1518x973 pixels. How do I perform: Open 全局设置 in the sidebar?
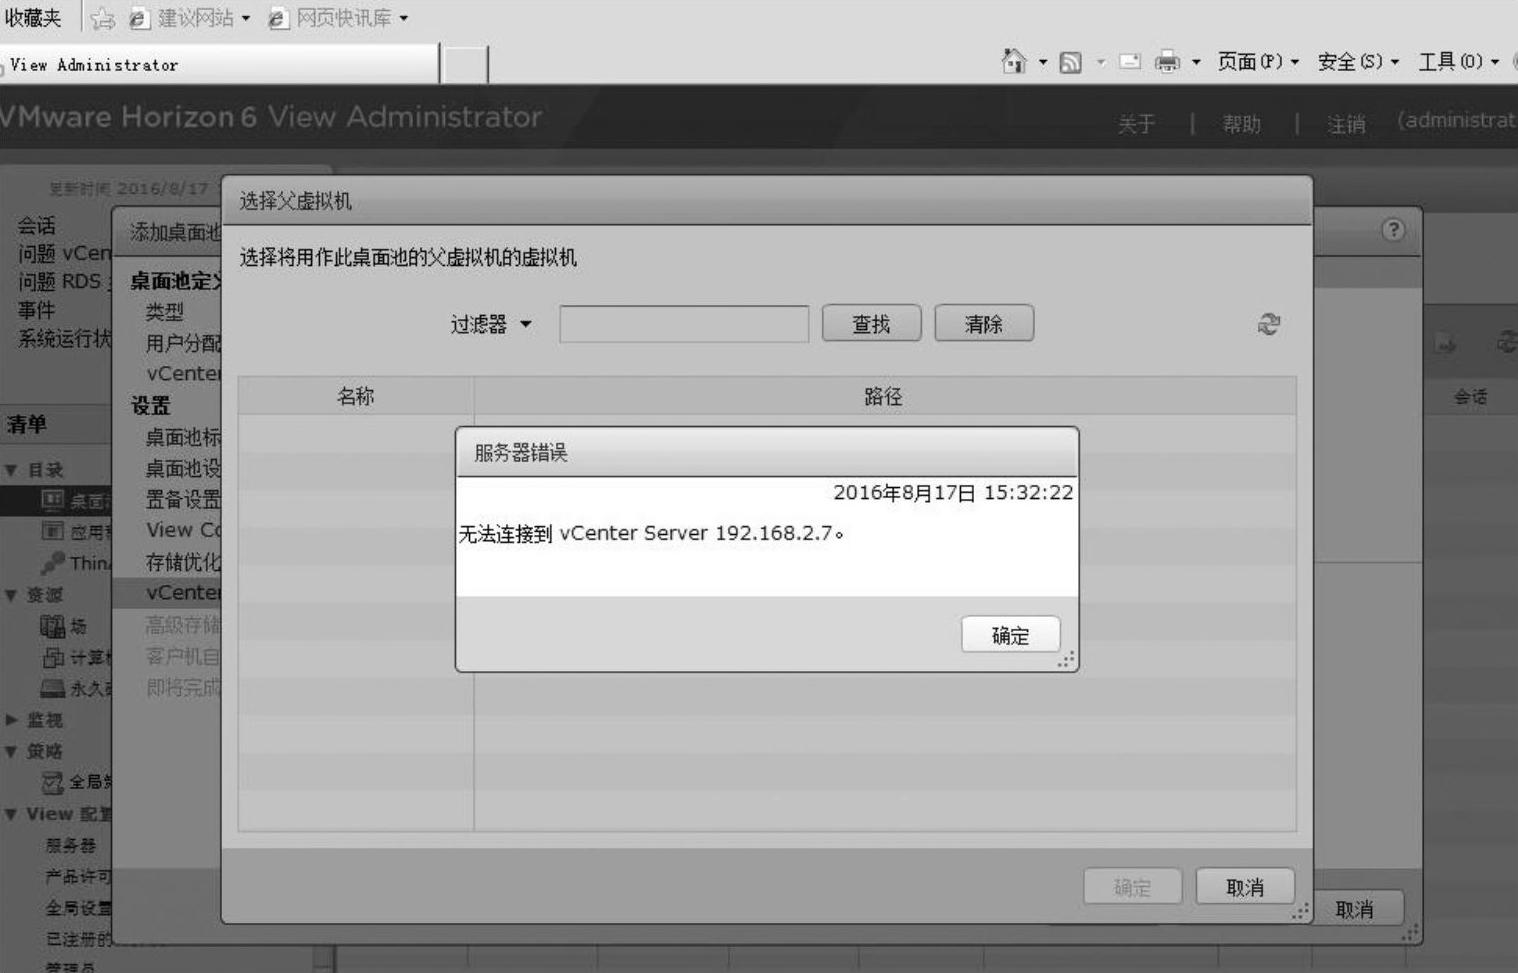click(x=79, y=908)
